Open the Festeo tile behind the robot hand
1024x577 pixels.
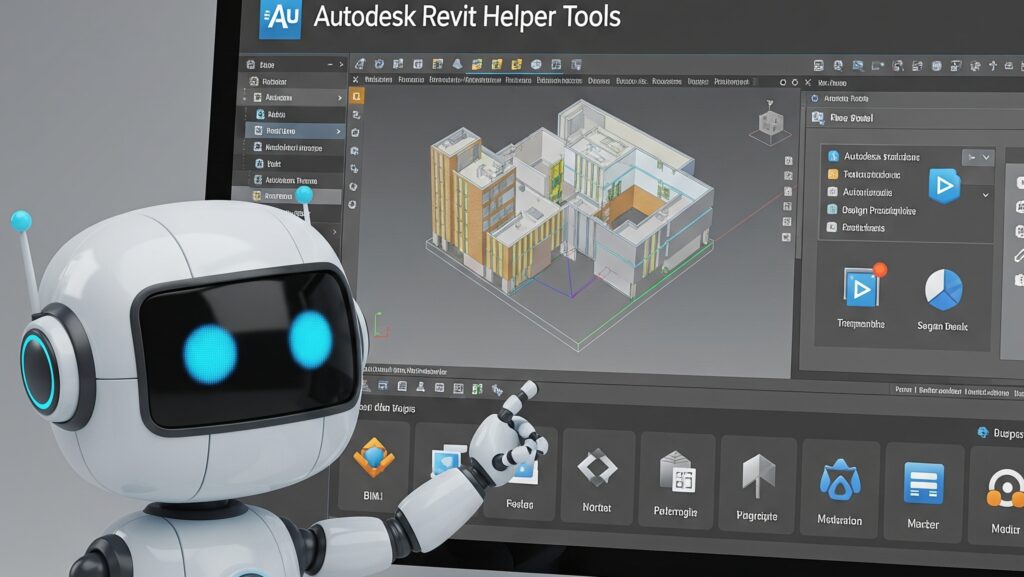[x=519, y=475]
